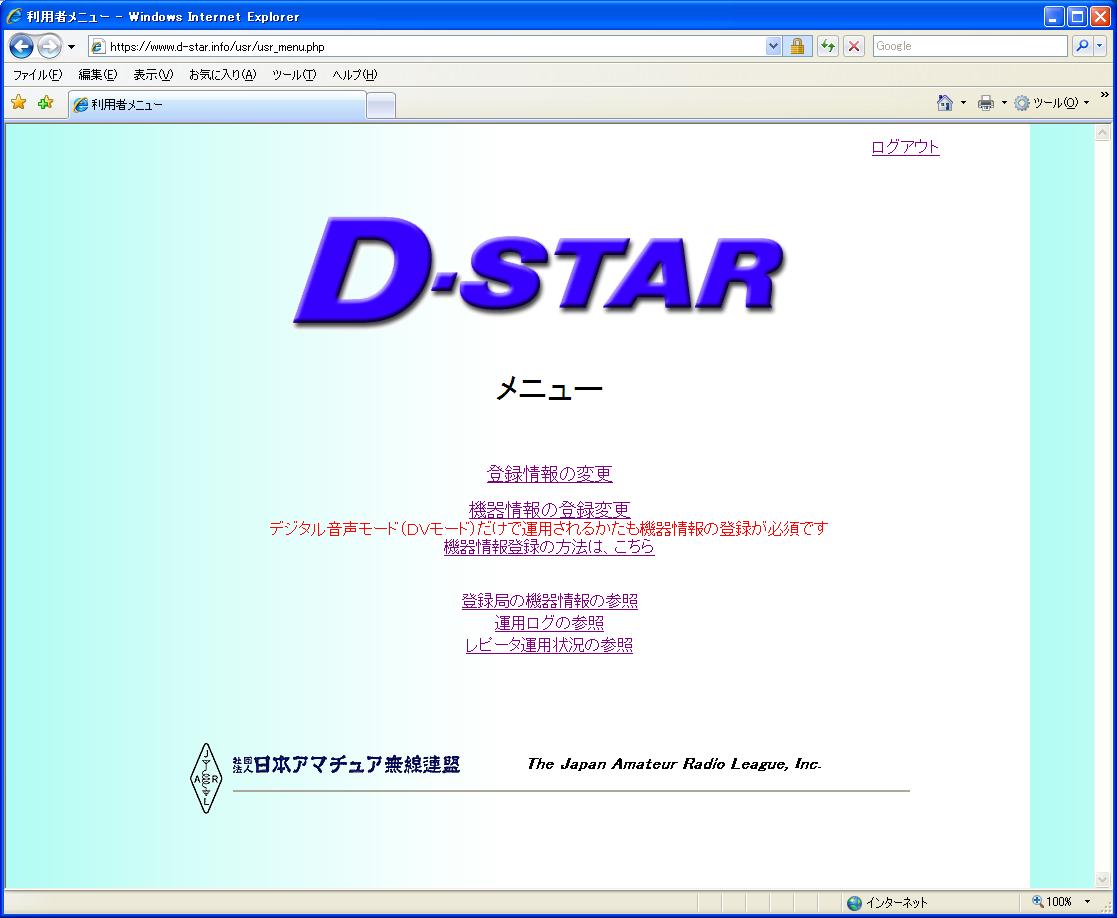
Task: Open a new blank tab
Action: [x=381, y=105]
